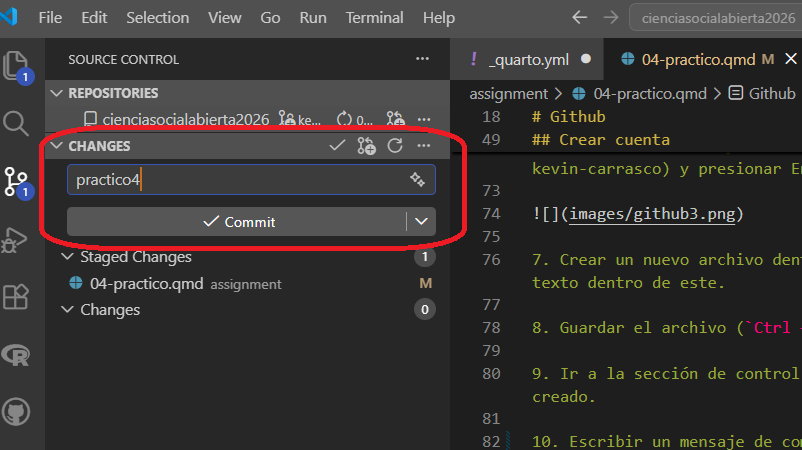Click the checkmark icon in Changes header
Viewport: 802px width, 450px height.
pos(338,146)
